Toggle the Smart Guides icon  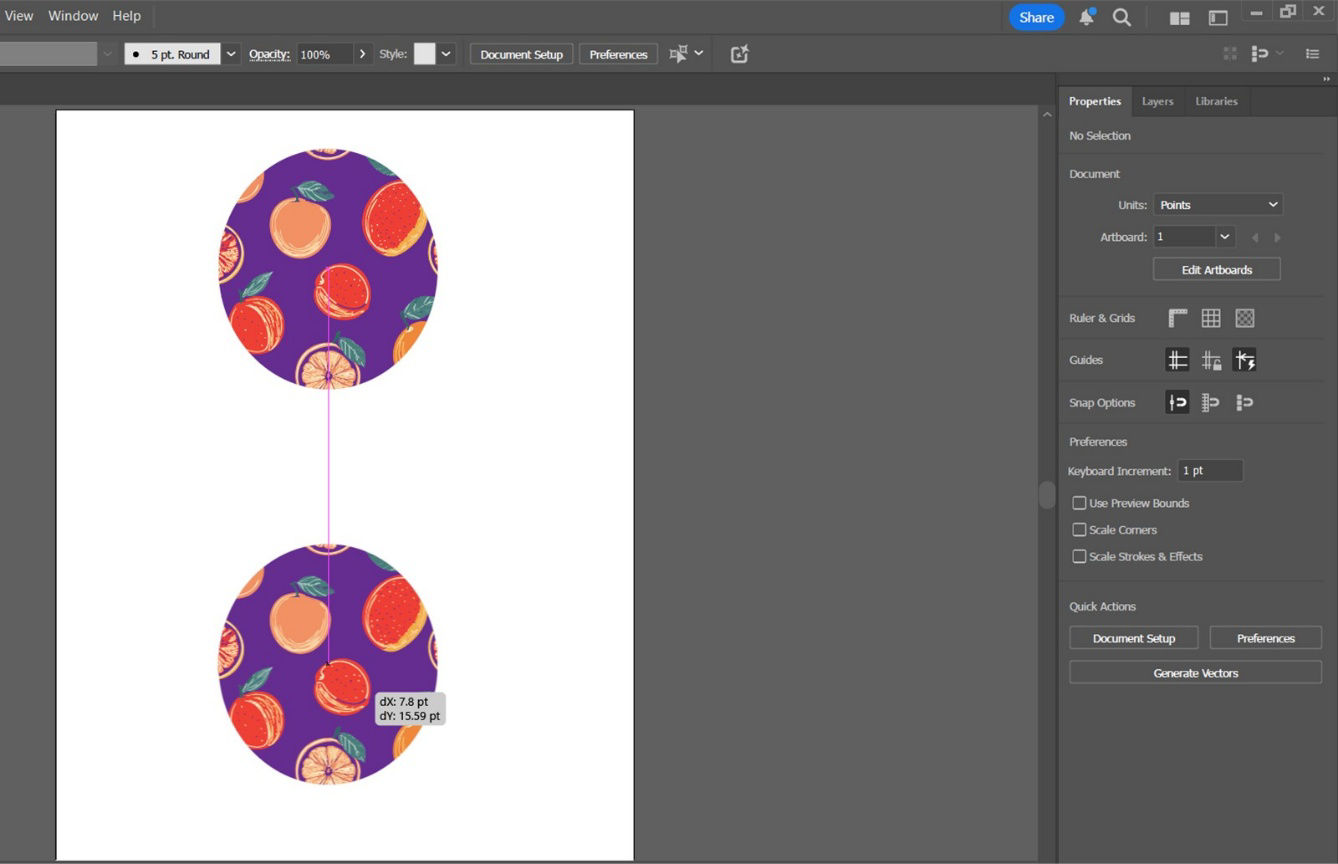click(1244, 360)
